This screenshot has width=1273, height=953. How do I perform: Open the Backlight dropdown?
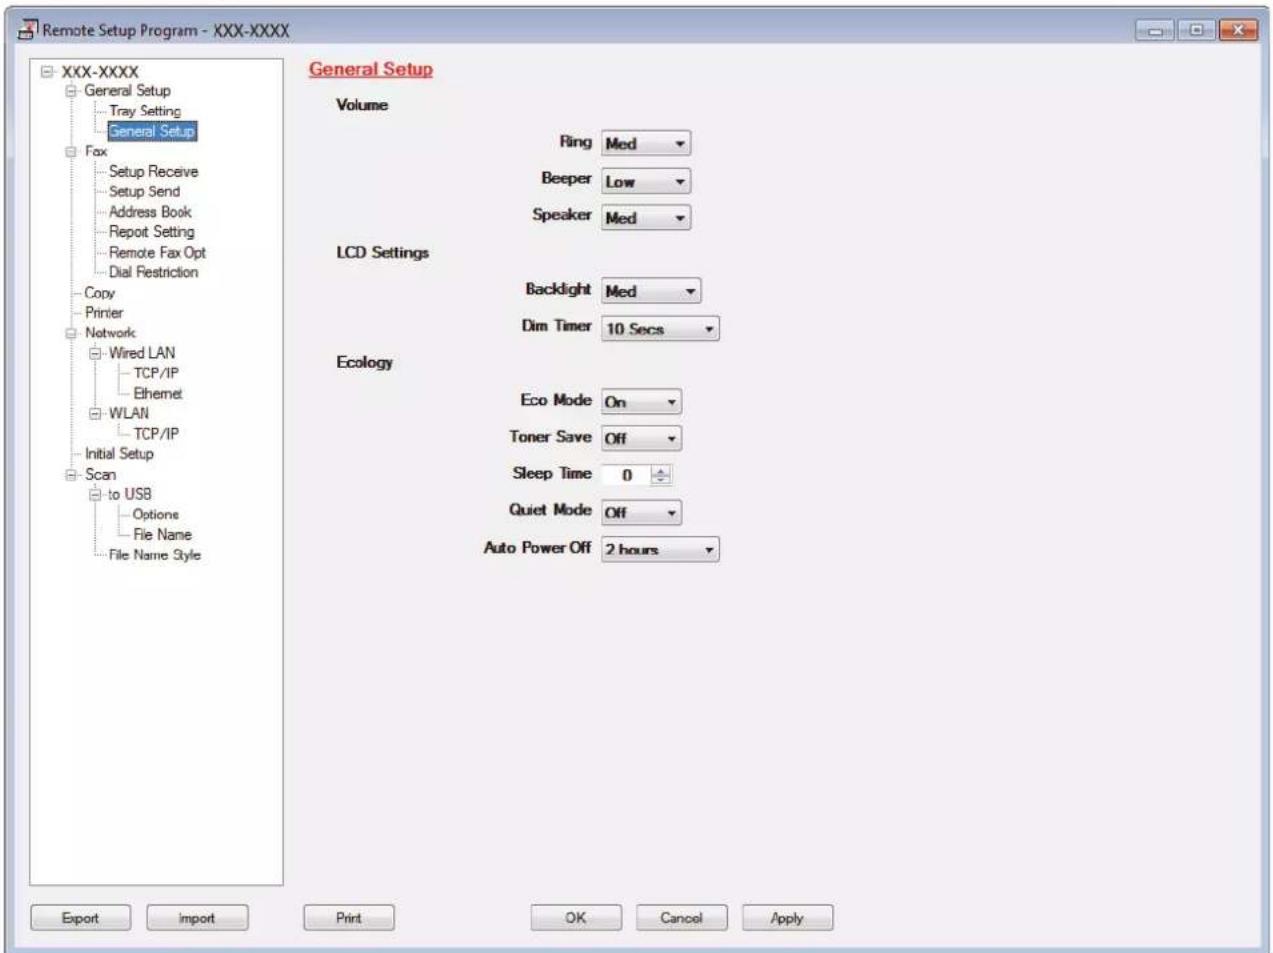tap(651, 291)
